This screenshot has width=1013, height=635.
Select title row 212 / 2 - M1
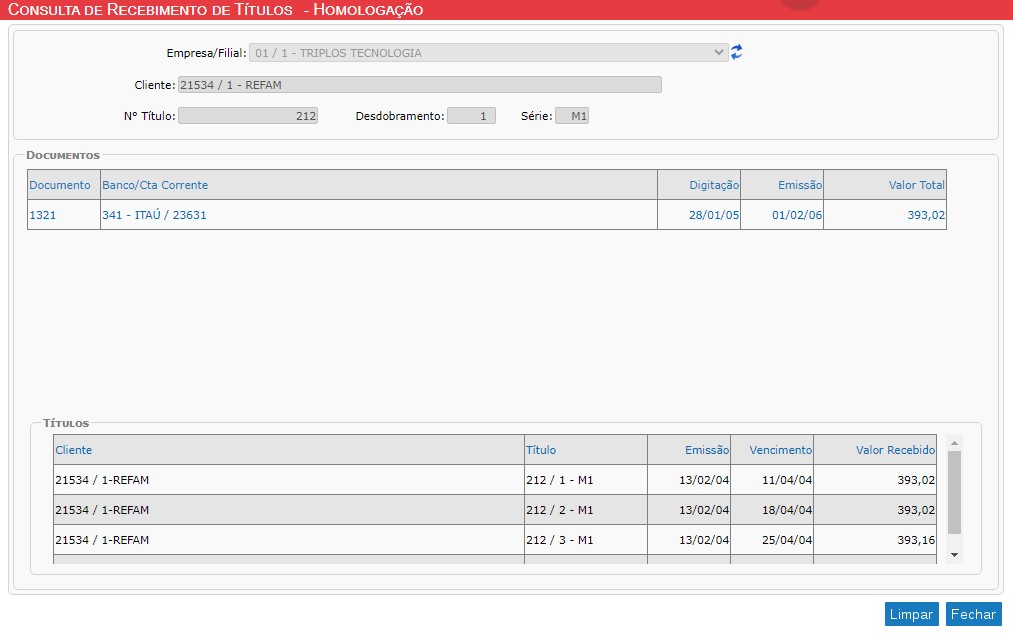point(495,510)
